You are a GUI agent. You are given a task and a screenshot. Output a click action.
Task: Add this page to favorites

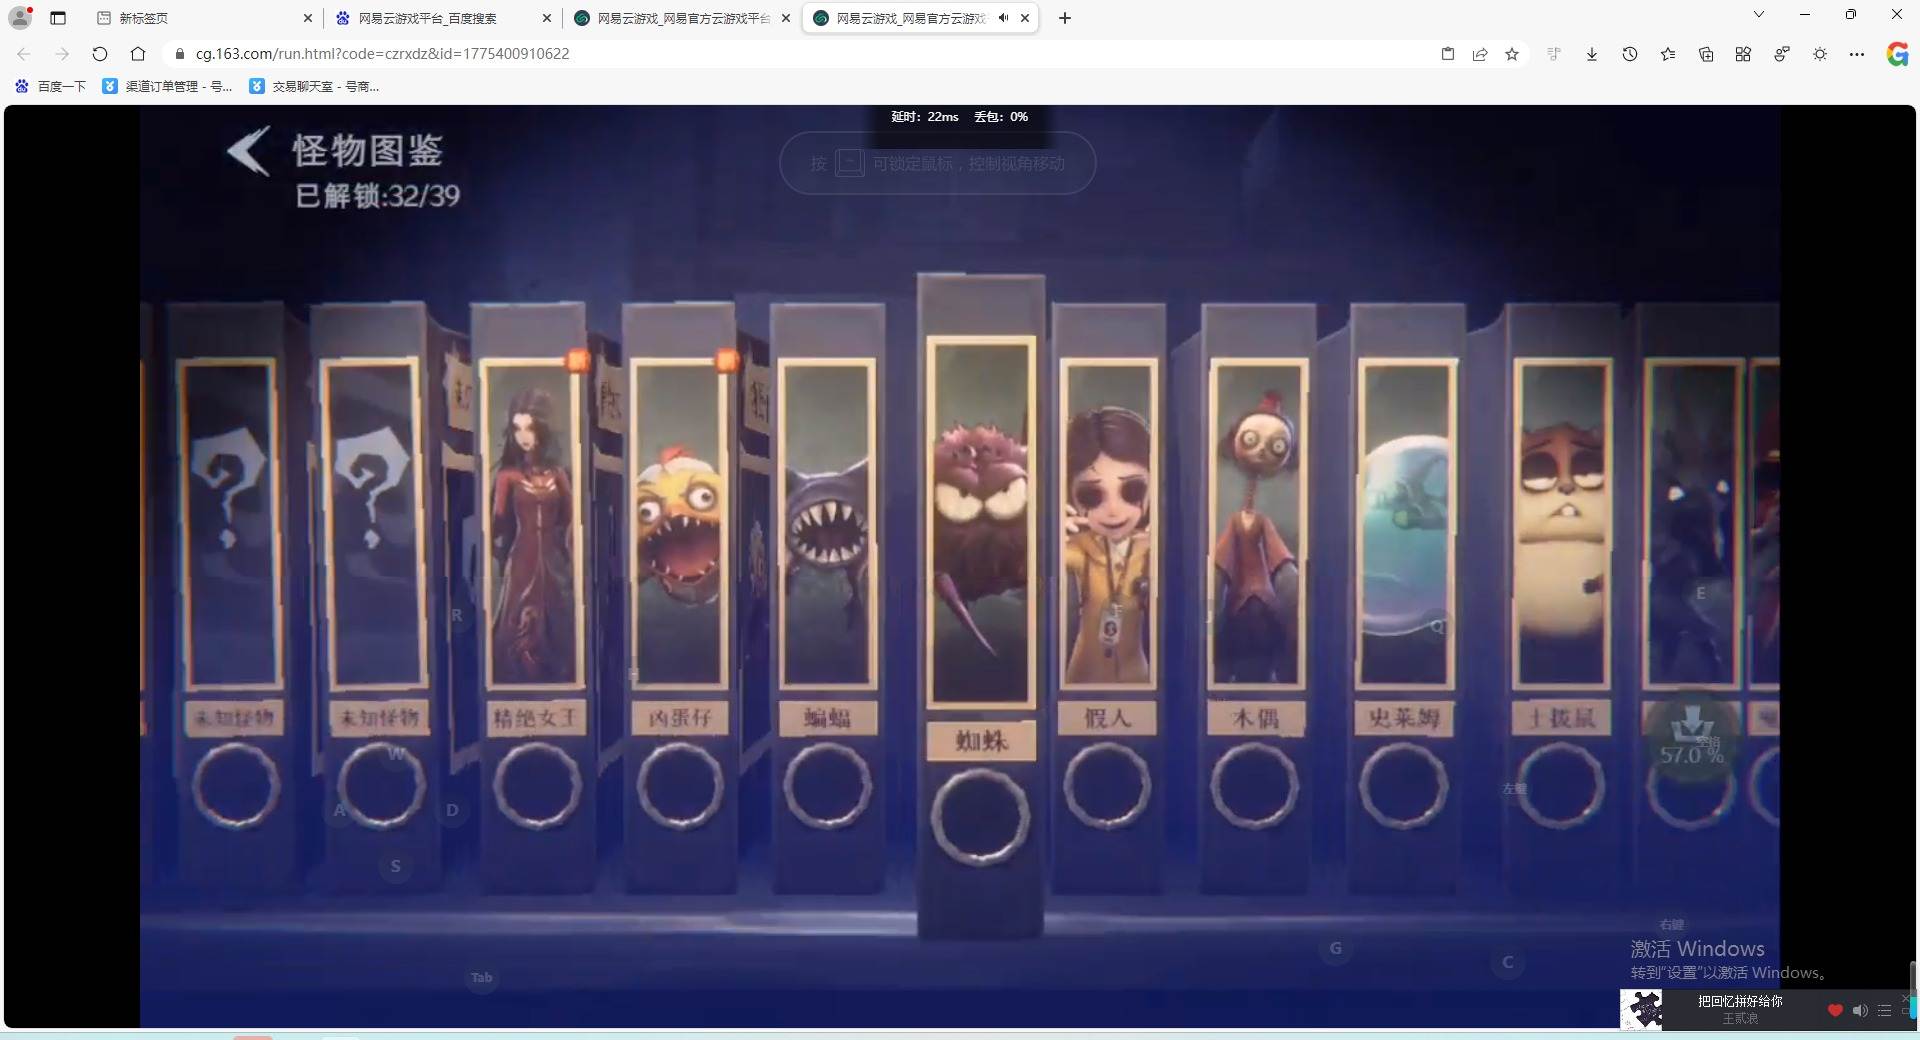(1512, 54)
